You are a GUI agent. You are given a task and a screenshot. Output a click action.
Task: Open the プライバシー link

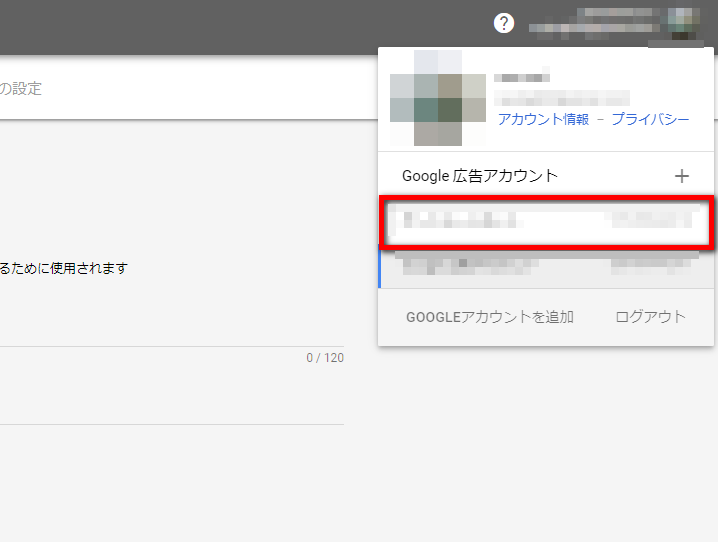(x=650, y=119)
